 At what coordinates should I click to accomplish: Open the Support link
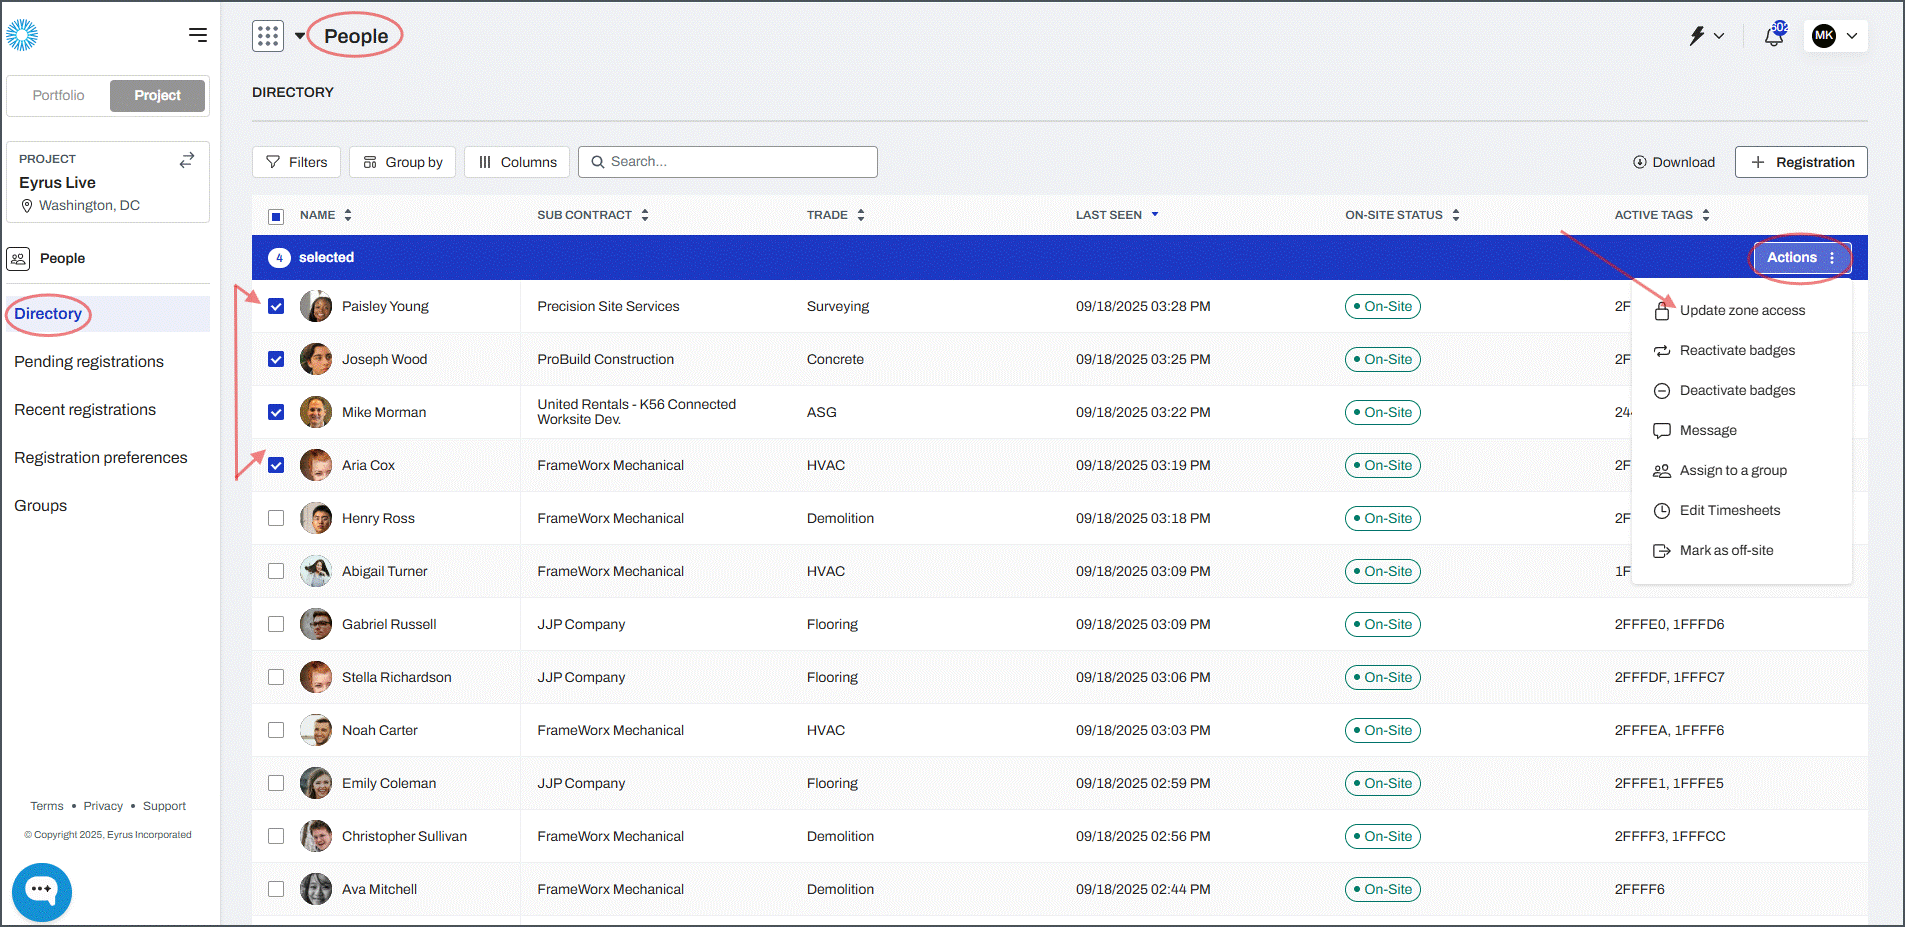[x=164, y=806]
